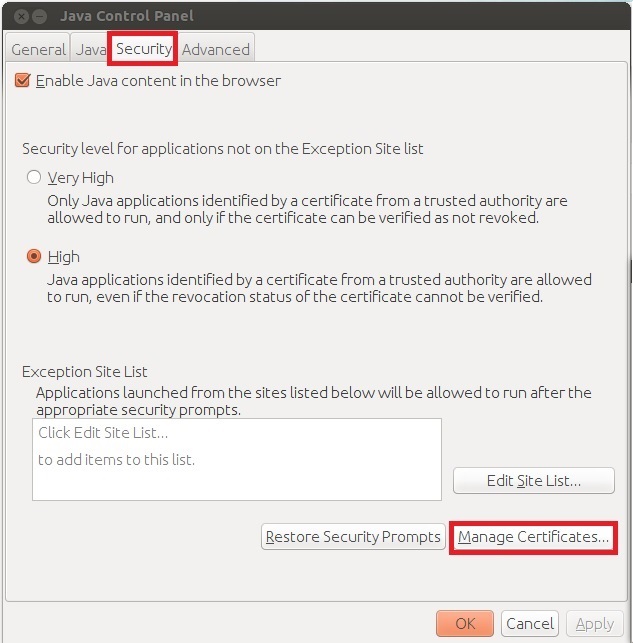Viewport: 633px width, 643px height.
Task: Click the 'Exception Site List' heading label
Action: 85,372
